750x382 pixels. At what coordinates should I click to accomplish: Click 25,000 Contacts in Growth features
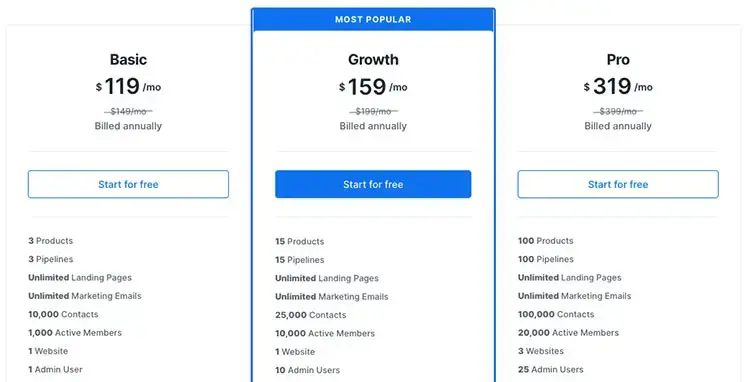point(310,315)
